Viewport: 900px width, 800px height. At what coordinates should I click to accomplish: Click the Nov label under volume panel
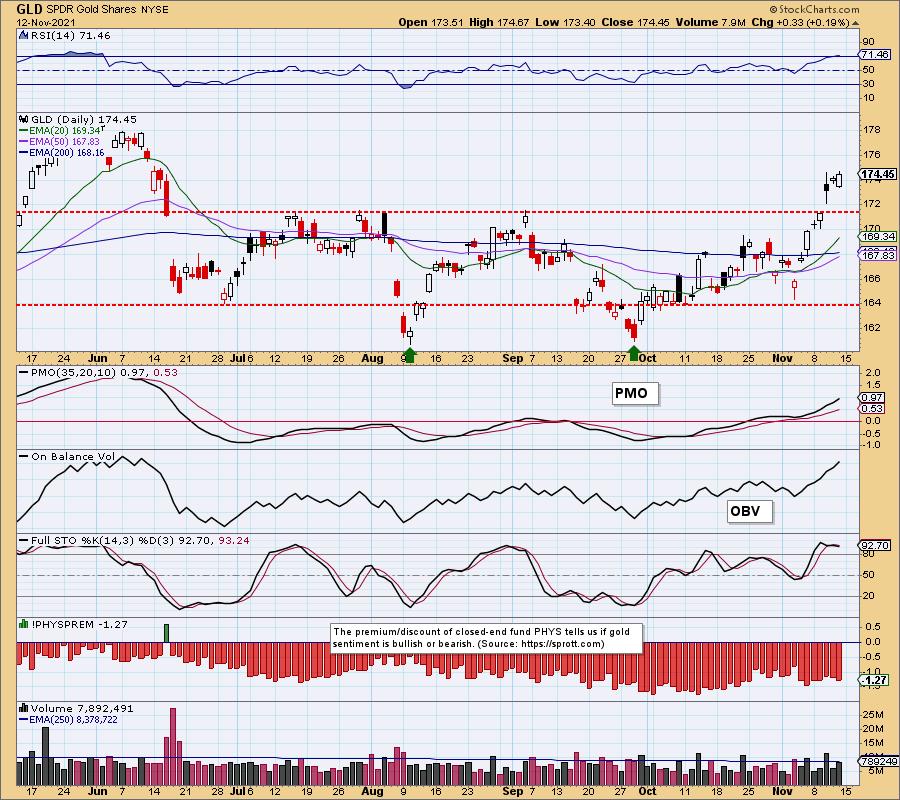(x=782, y=791)
